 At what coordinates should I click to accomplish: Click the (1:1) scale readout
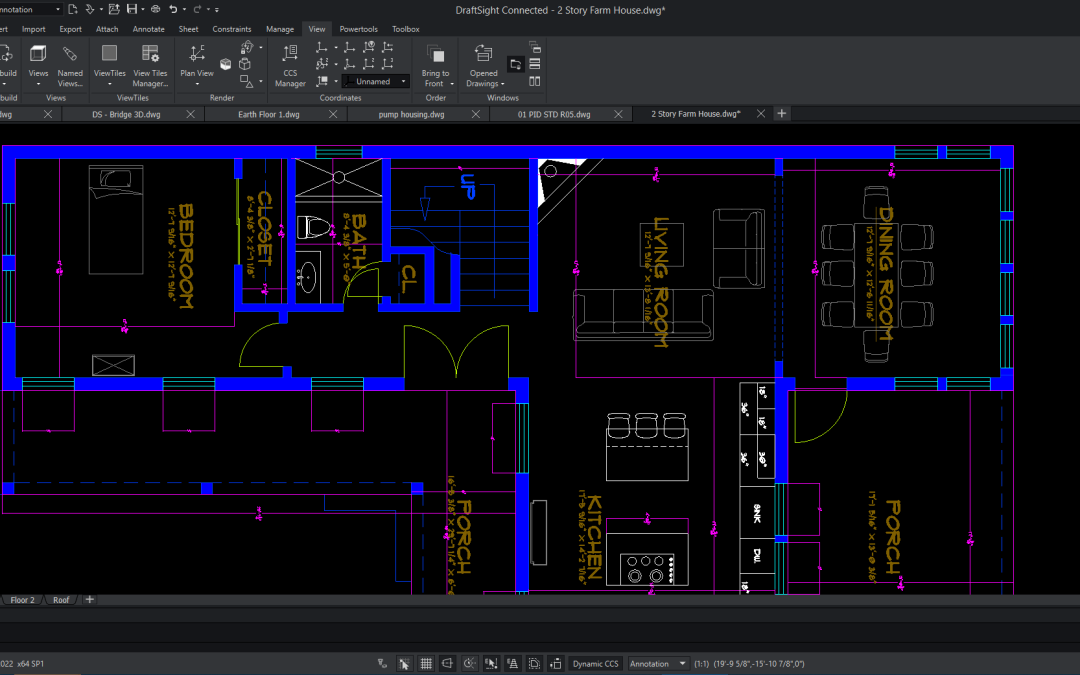702,664
